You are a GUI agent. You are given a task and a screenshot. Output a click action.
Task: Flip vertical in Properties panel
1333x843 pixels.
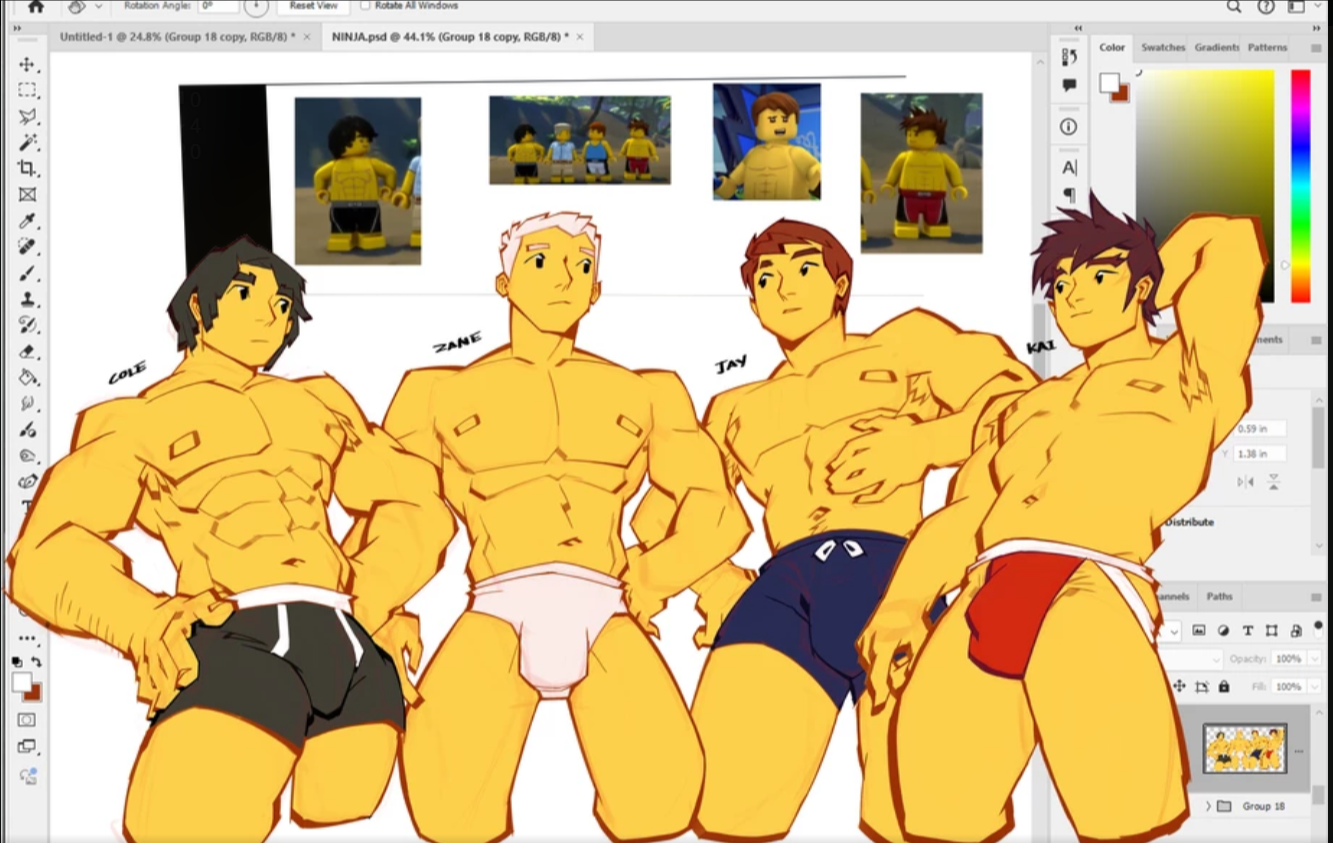(x=1274, y=482)
